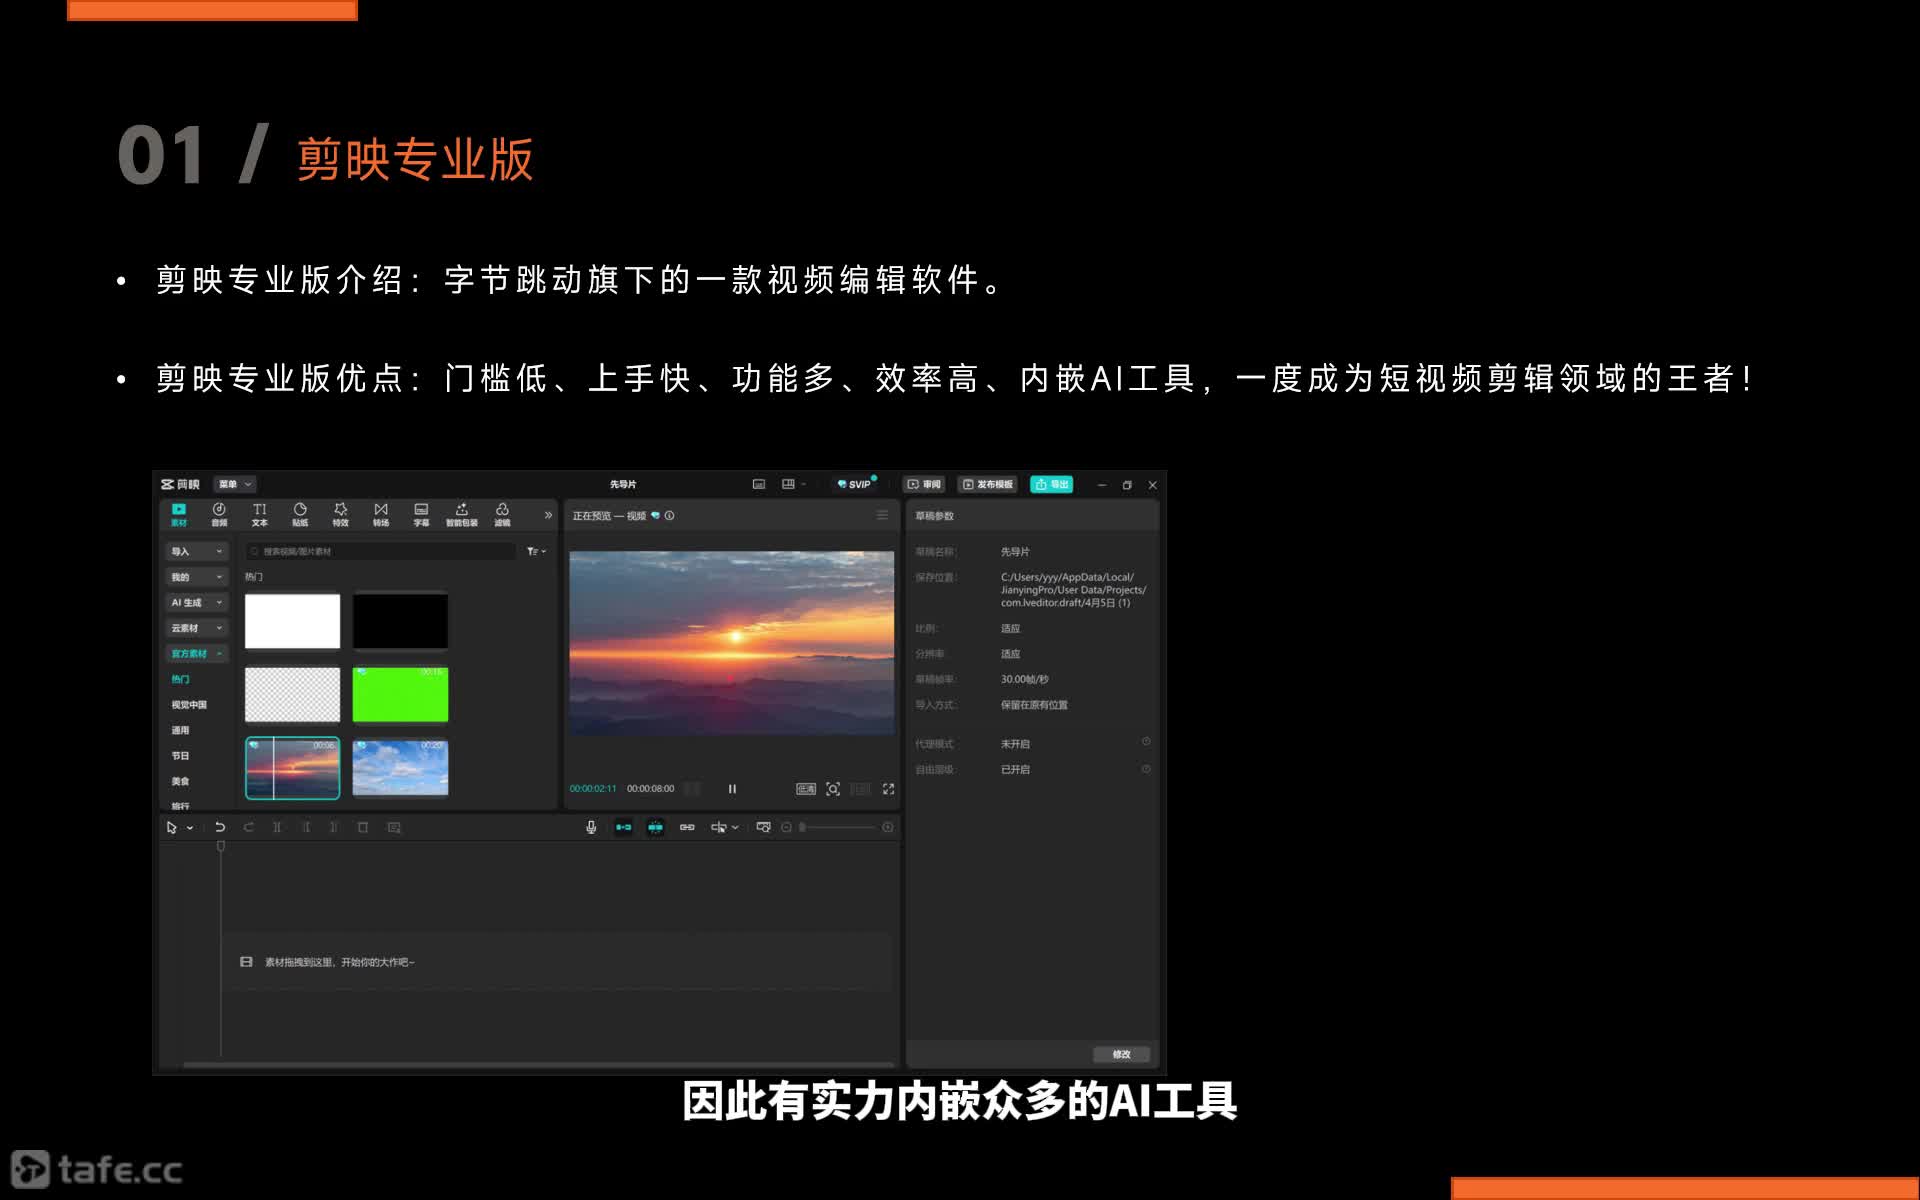The height and width of the screenshot is (1200, 1920).
Task: Select the 视觉中国 category
Action: (x=189, y=705)
